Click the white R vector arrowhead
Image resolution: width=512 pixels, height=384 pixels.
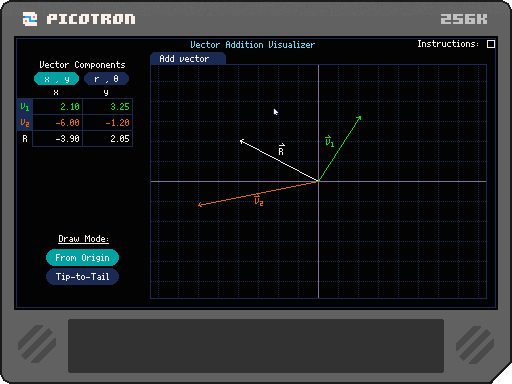point(242,142)
